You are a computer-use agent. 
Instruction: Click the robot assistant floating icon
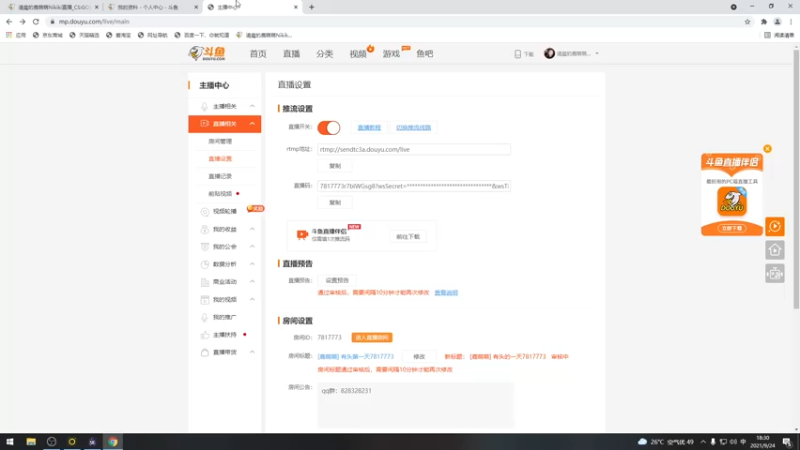[x=774, y=274]
